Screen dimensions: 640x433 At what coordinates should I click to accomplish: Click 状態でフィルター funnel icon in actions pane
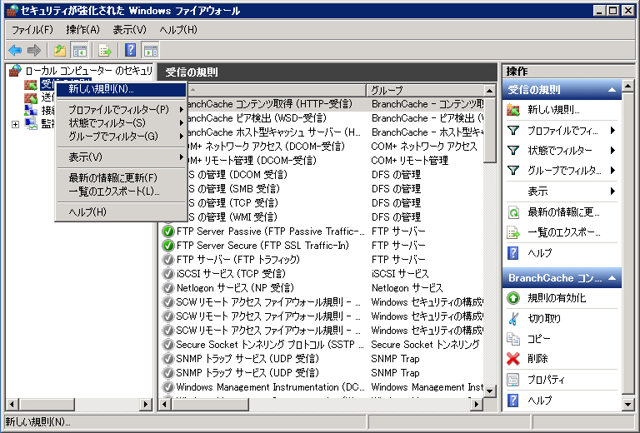[x=513, y=150]
